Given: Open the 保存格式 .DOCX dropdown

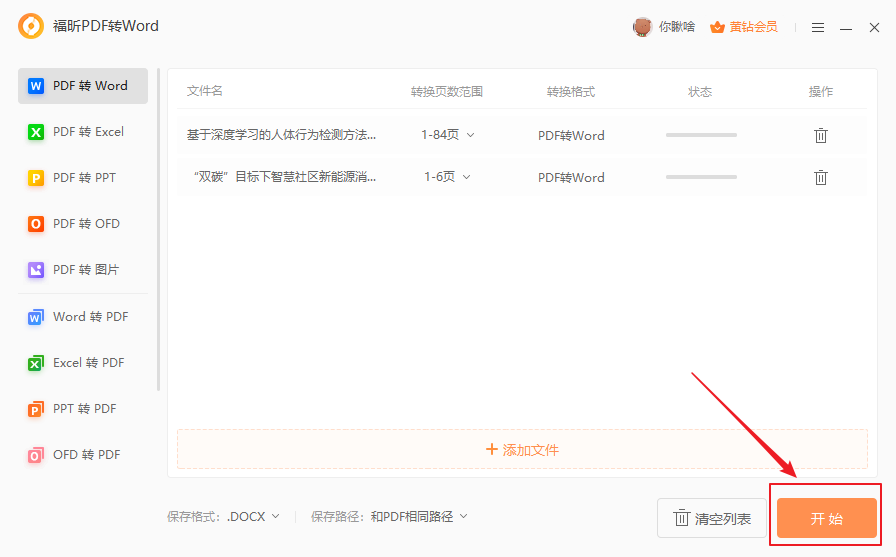Looking at the screenshot, I should click(253, 517).
